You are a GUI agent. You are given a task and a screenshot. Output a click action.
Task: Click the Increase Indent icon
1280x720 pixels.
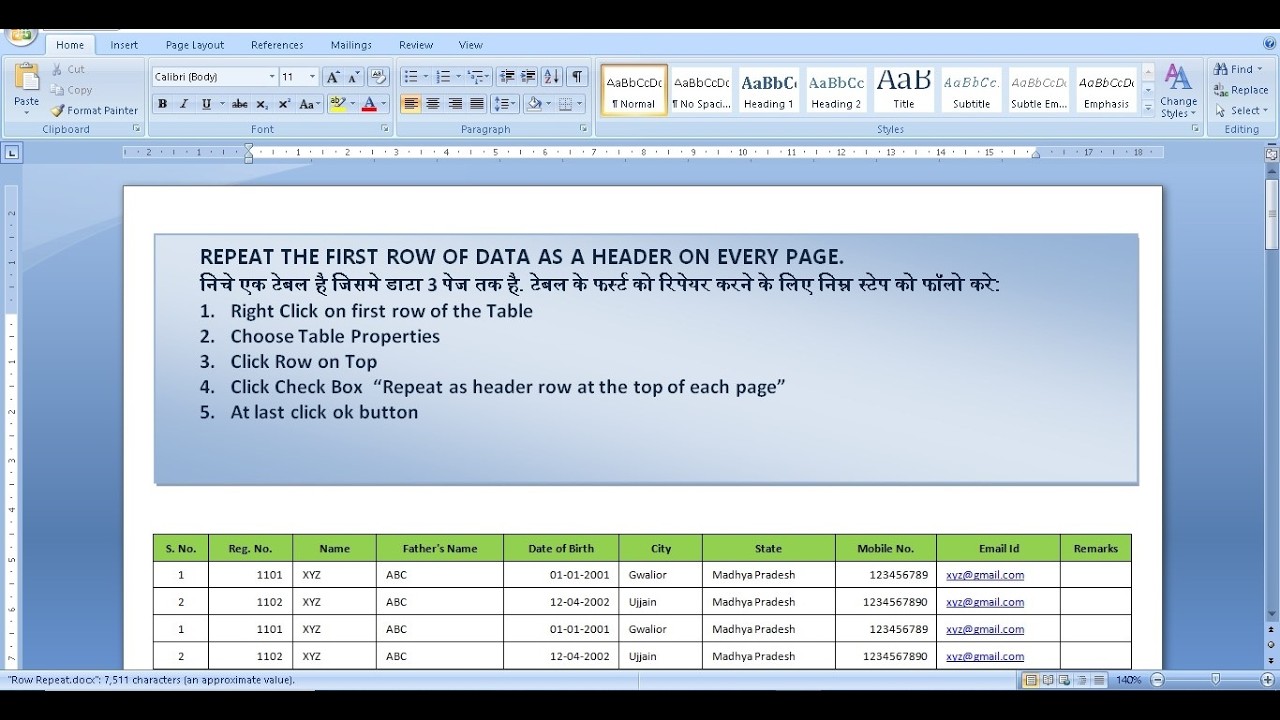[528, 77]
